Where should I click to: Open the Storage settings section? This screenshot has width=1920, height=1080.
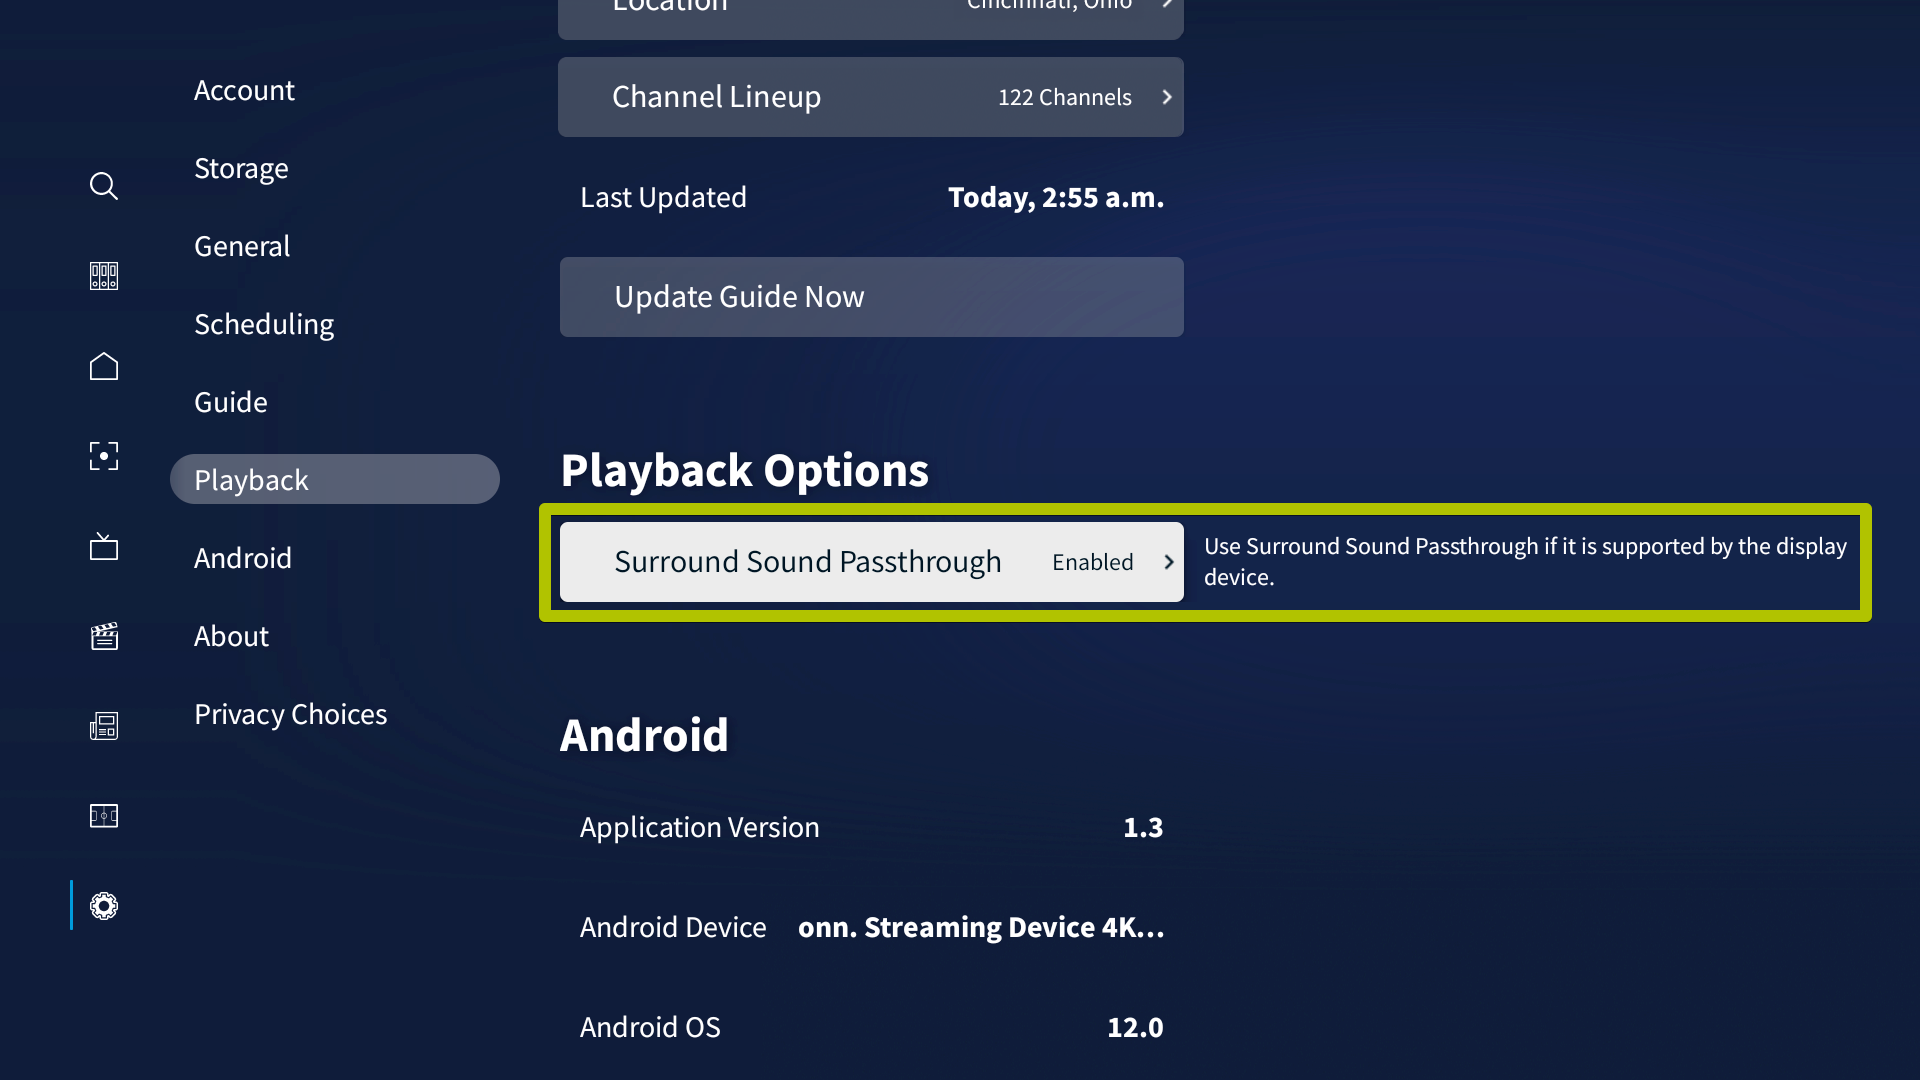tap(241, 168)
